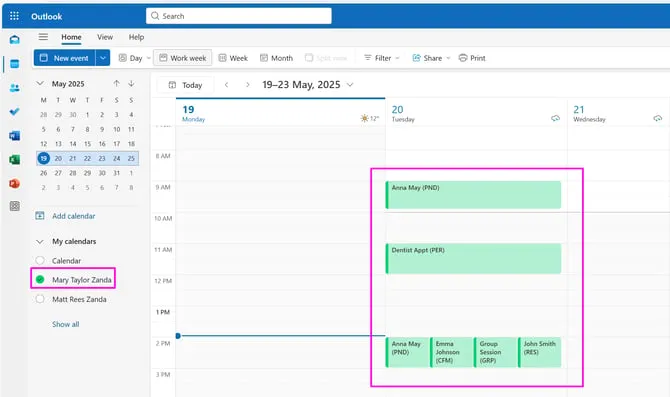Image resolution: width=670 pixels, height=397 pixels.
Task: Open the app launcher grid icon
Action: pos(14,16)
